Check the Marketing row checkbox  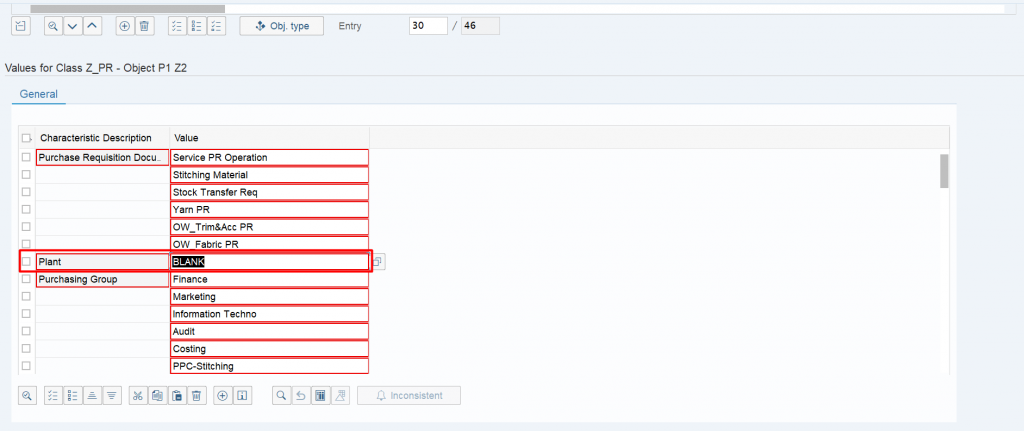[26, 296]
